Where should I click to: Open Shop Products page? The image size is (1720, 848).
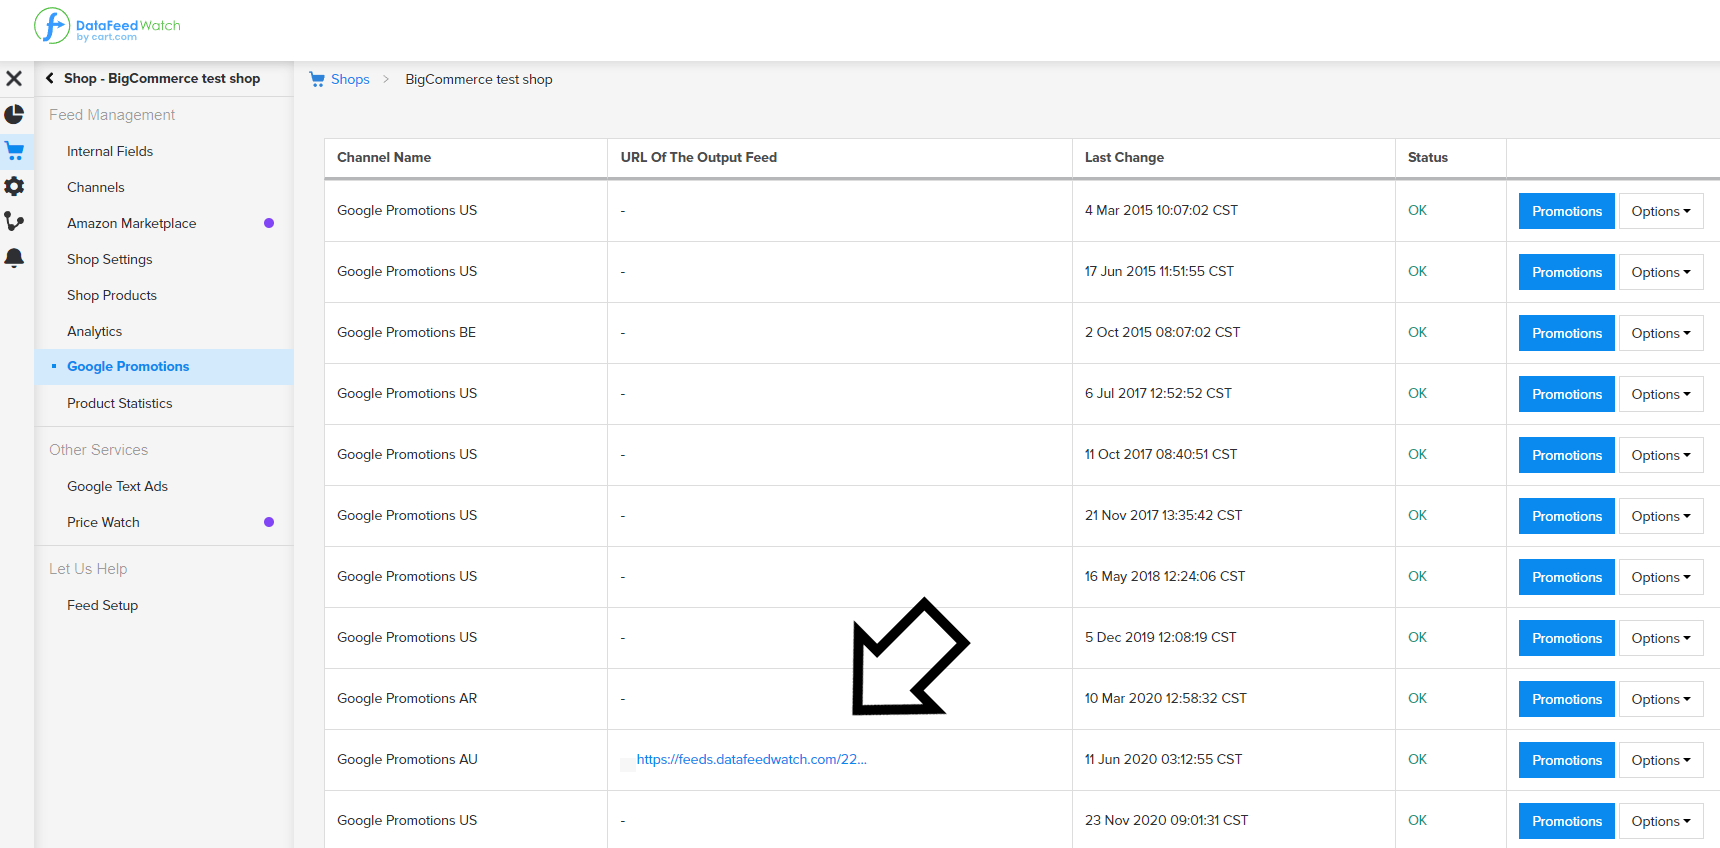click(x=112, y=295)
